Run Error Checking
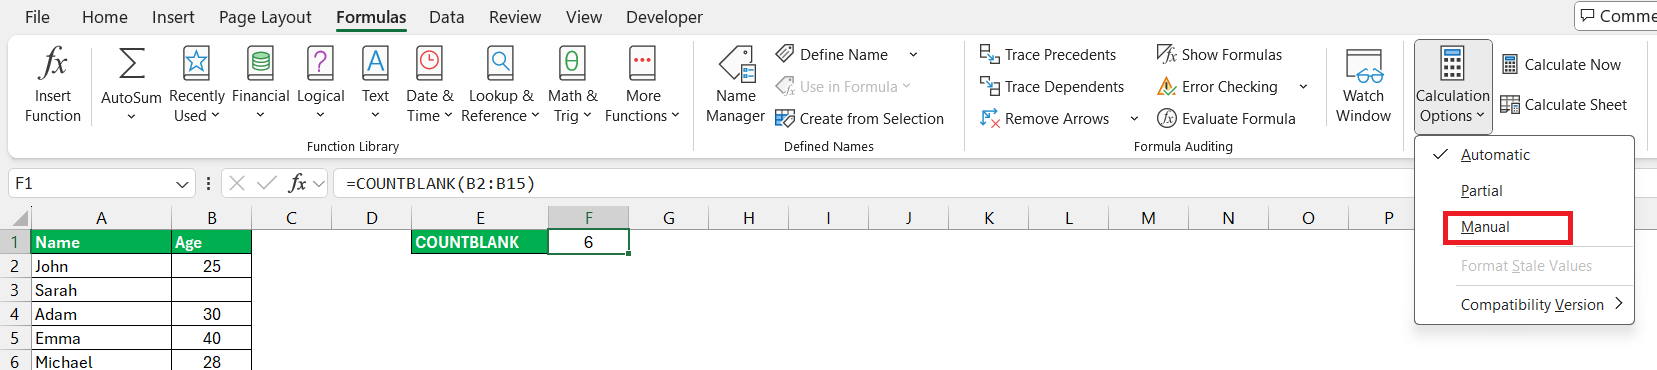This screenshot has height=370, width=1657. click(x=1217, y=86)
